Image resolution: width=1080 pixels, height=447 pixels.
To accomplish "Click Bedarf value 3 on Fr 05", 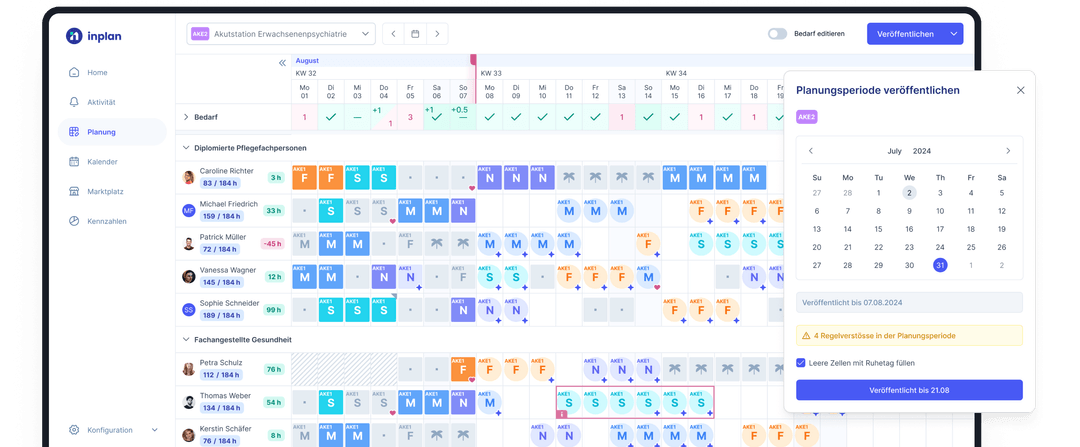I will (x=410, y=117).
